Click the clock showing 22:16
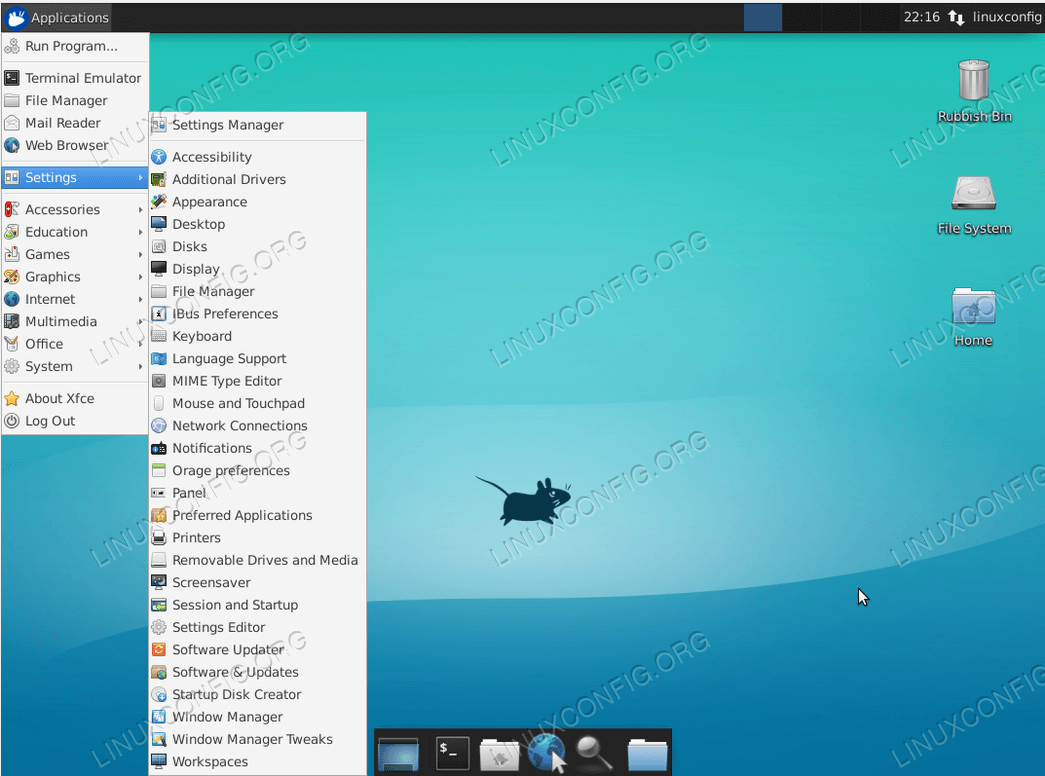 pyautogui.click(x=920, y=17)
